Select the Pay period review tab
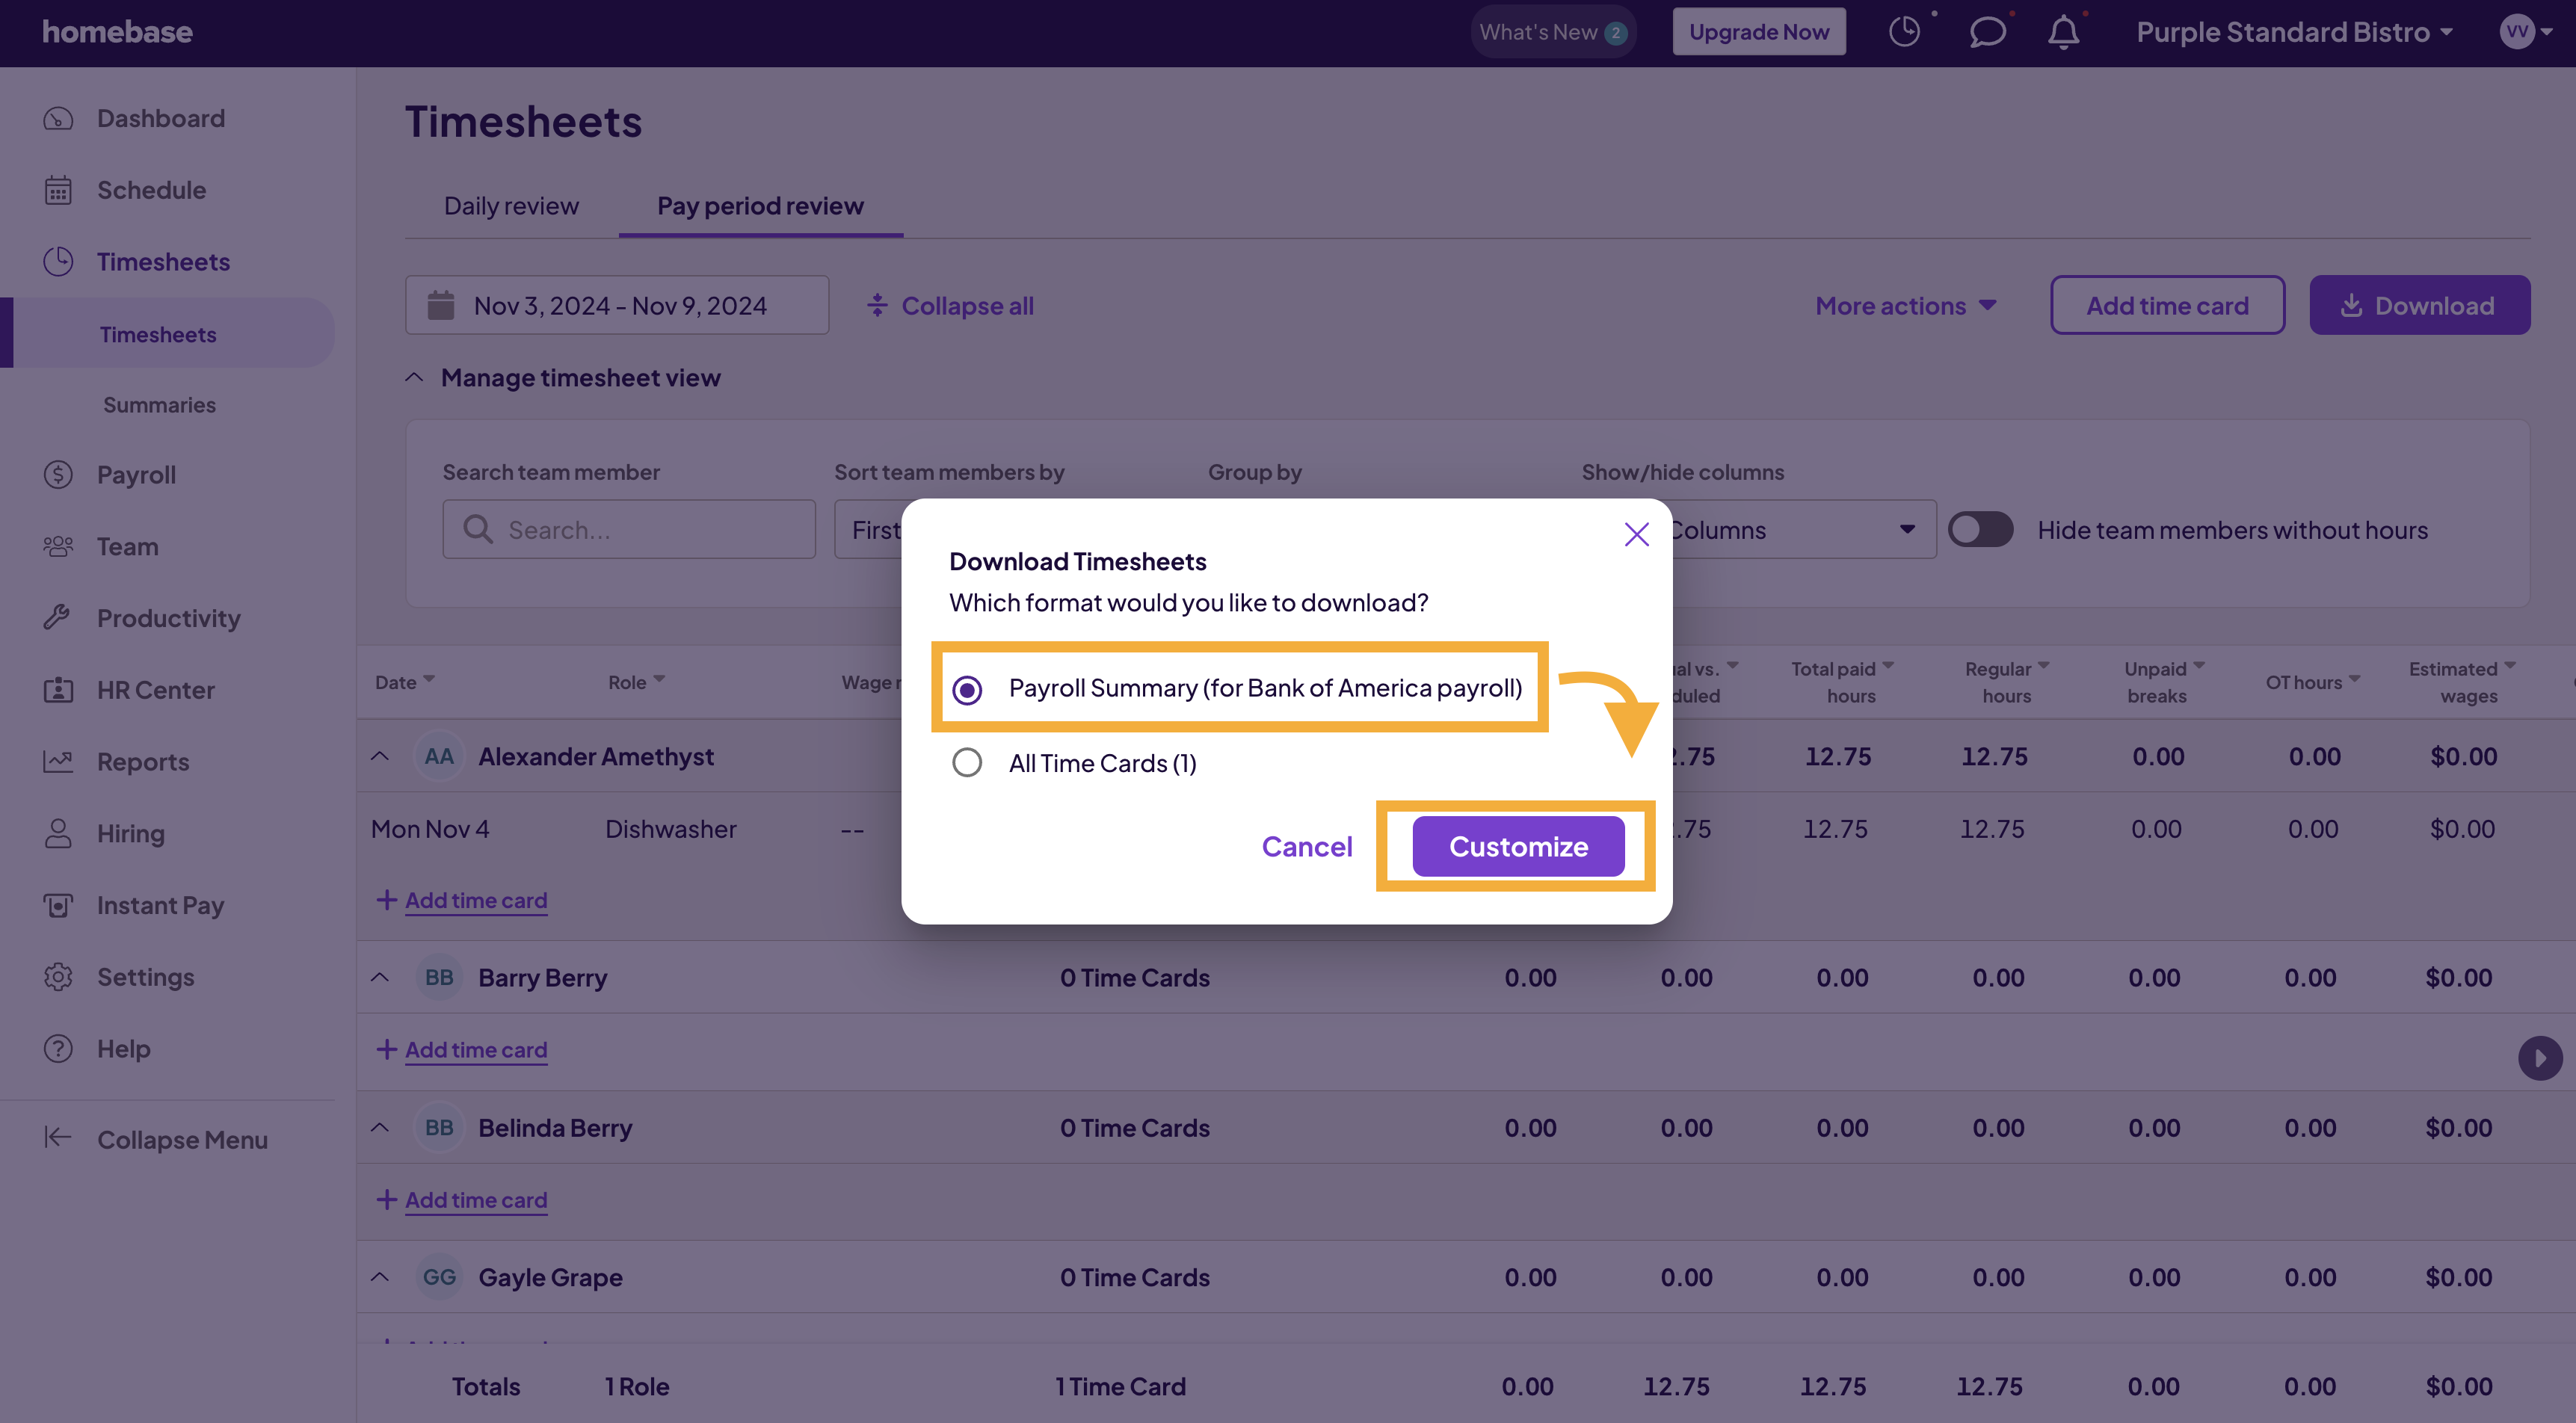This screenshot has width=2576, height=1423. click(760, 206)
